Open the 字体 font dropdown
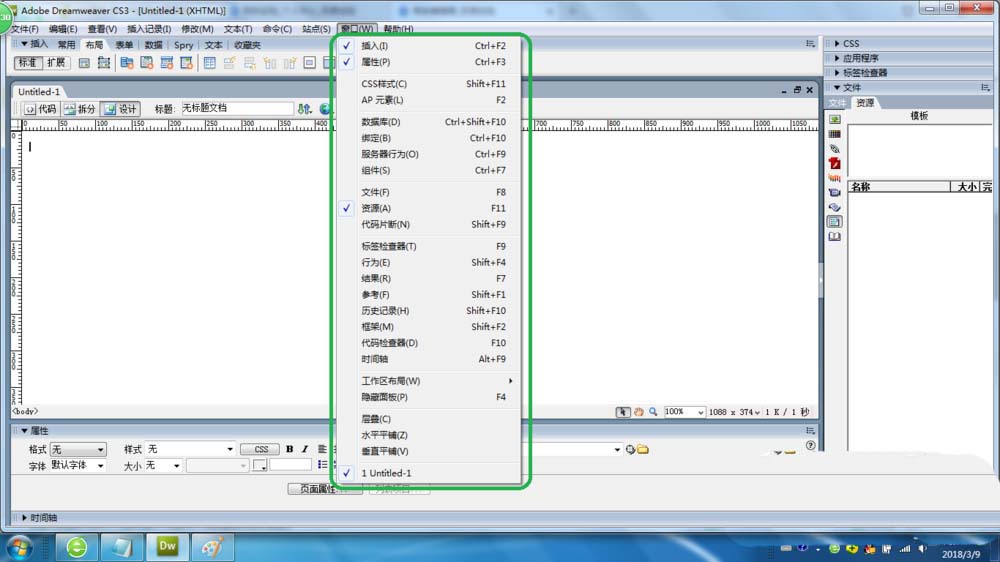Viewport: 1000px width, 562px height. (x=78, y=466)
